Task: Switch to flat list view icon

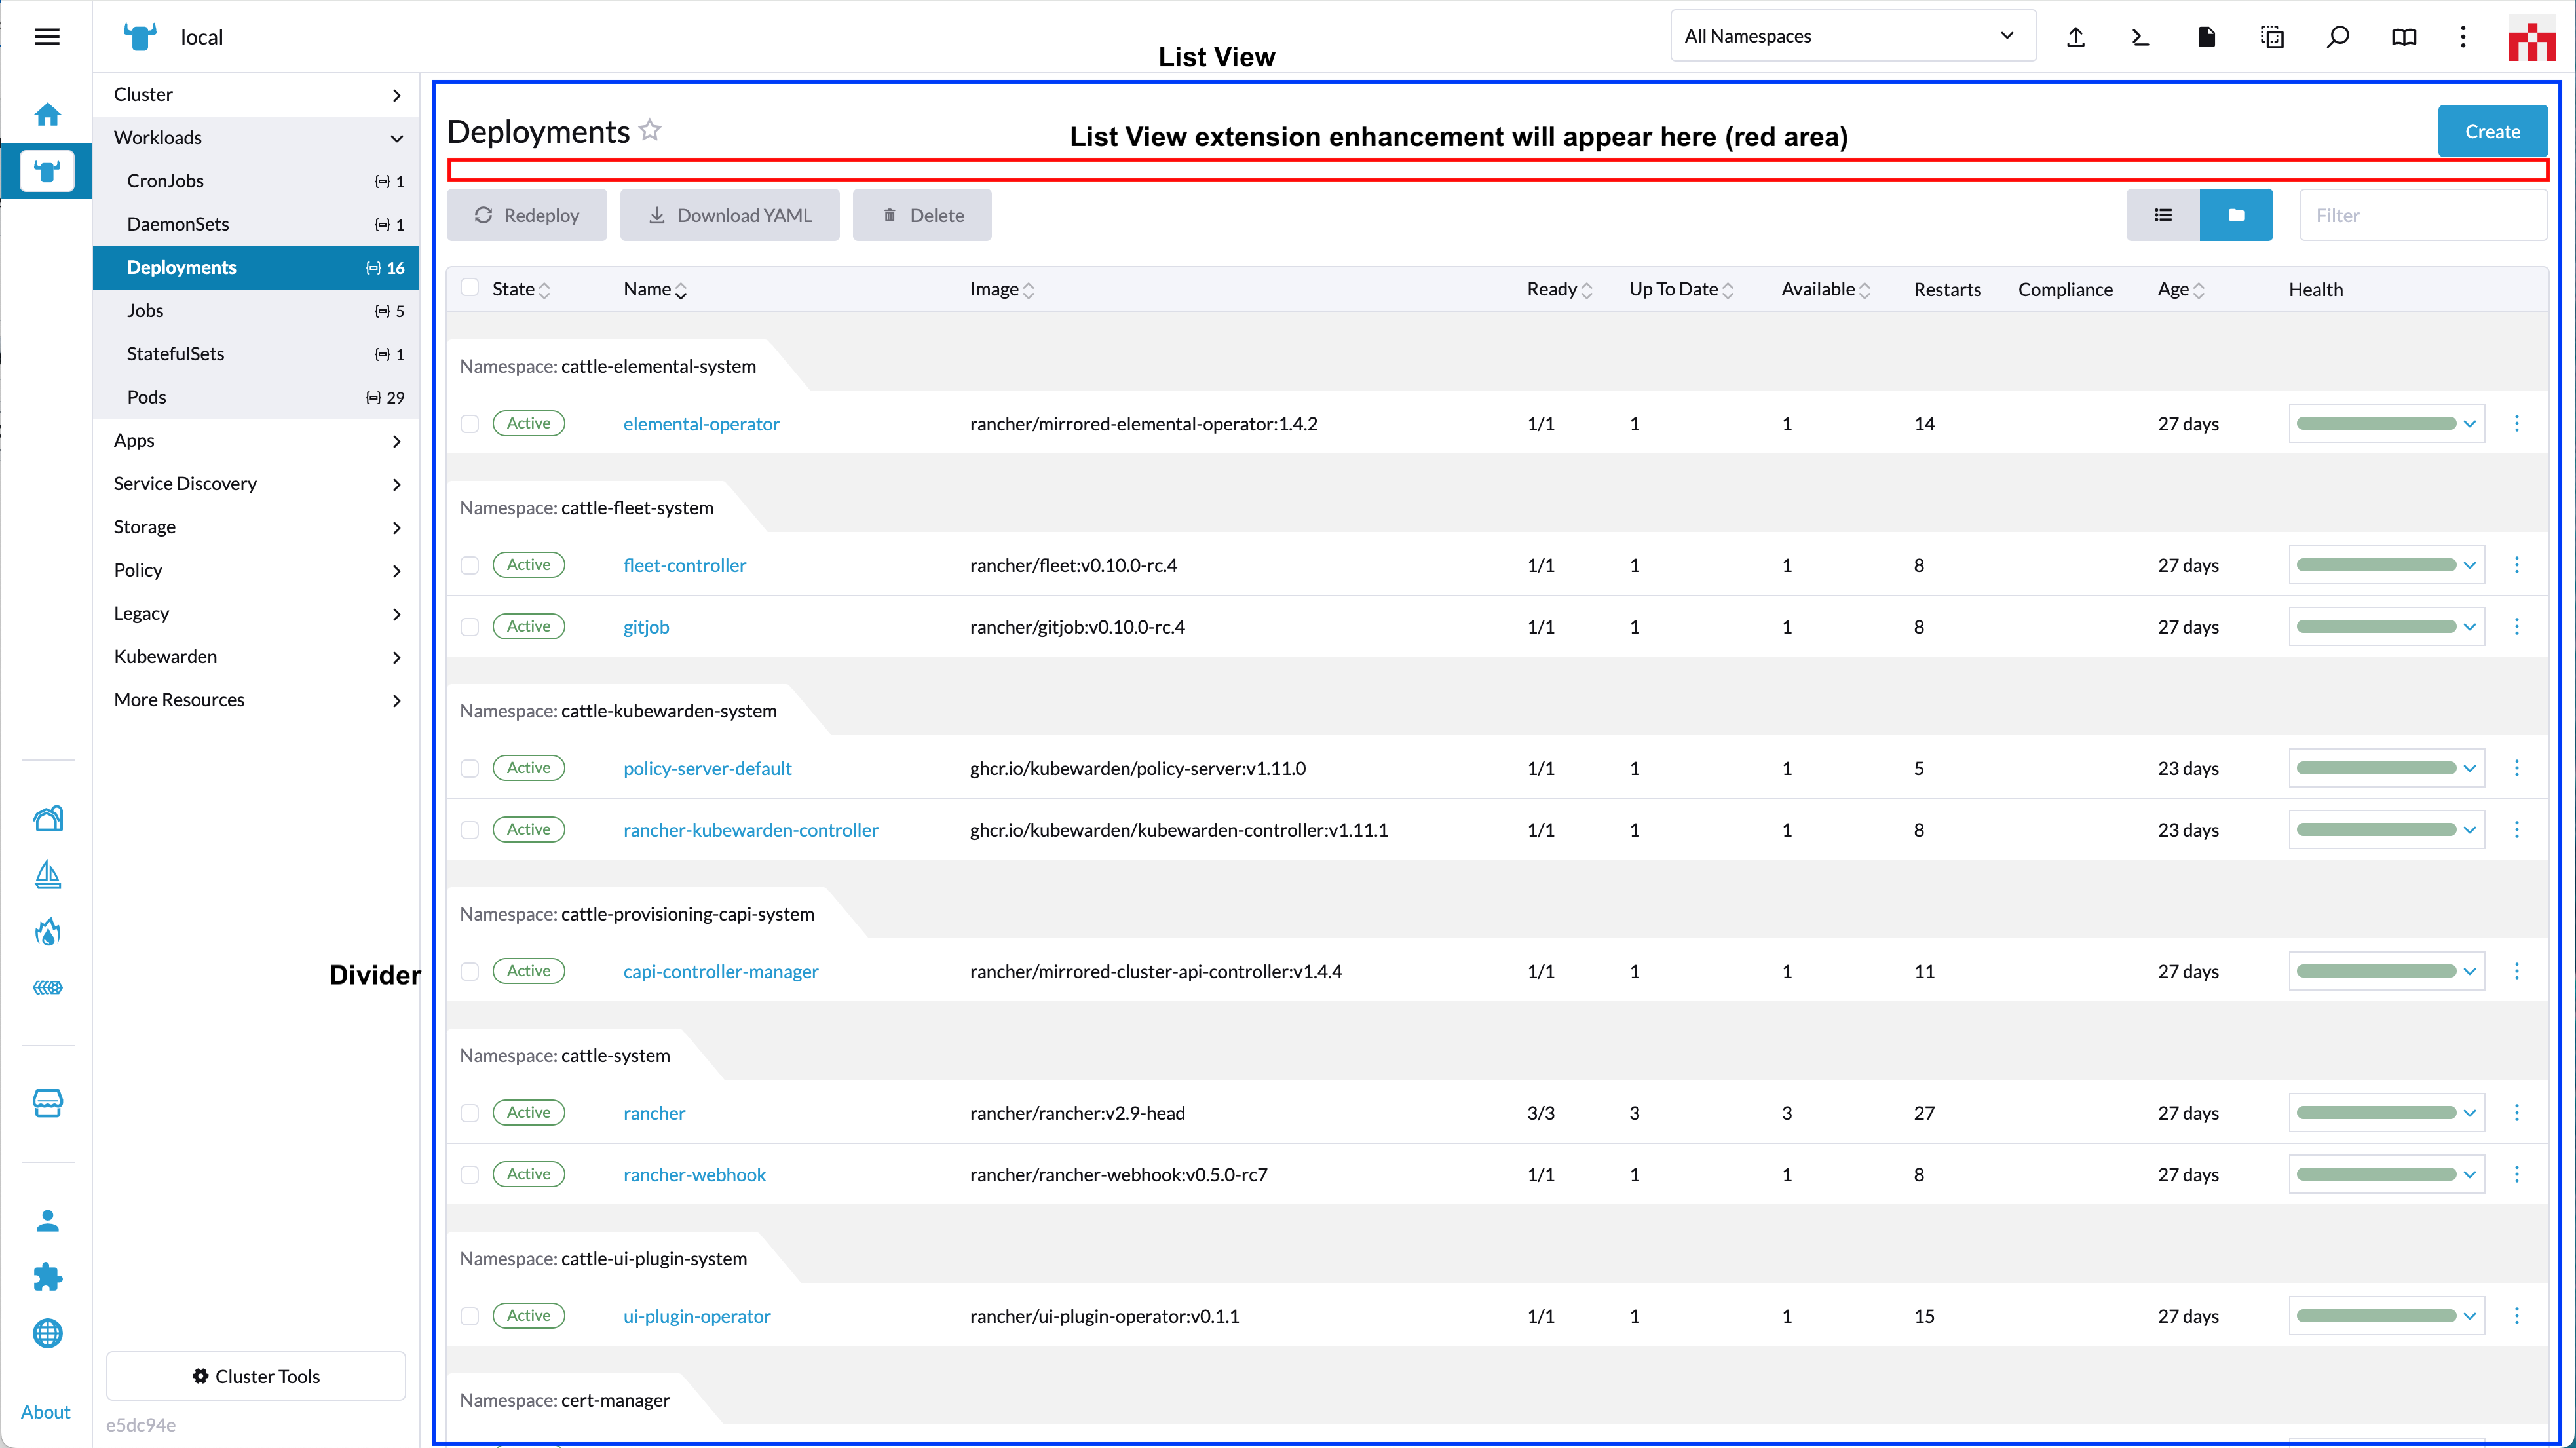Action: click(x=2162, y=215)
